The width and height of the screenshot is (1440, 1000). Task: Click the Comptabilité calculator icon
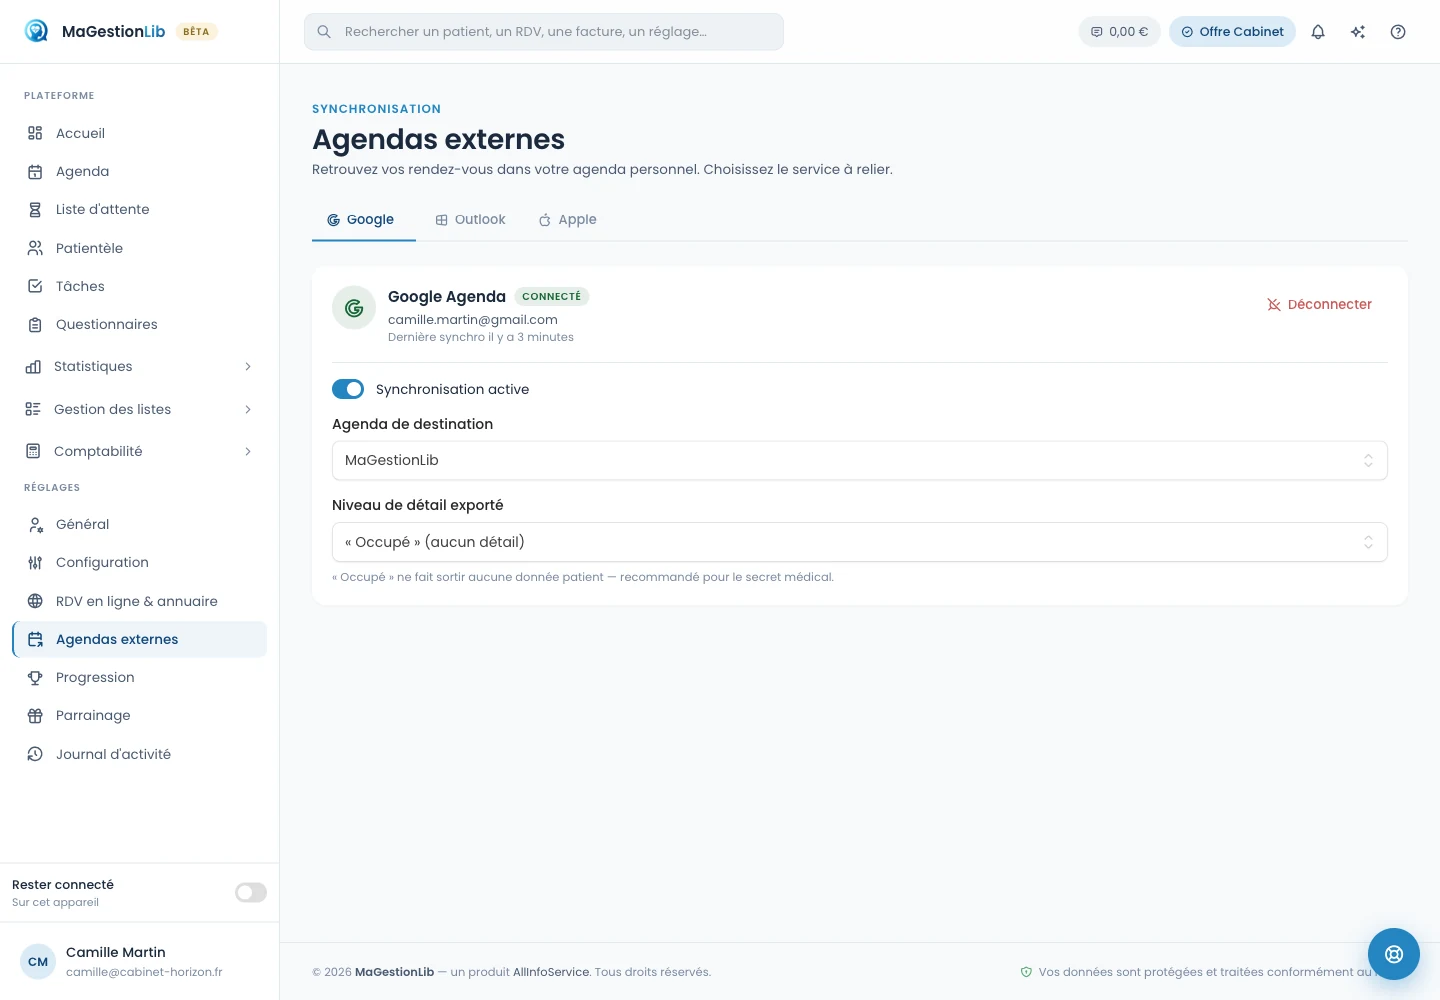click(33, 452)
